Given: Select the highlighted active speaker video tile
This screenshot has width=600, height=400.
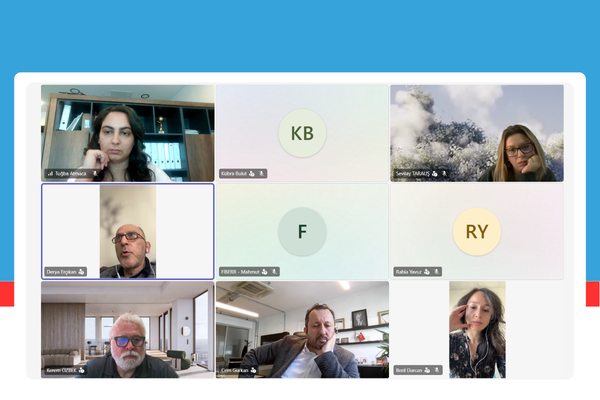Looking at the screenshot, I should (128, 232).
